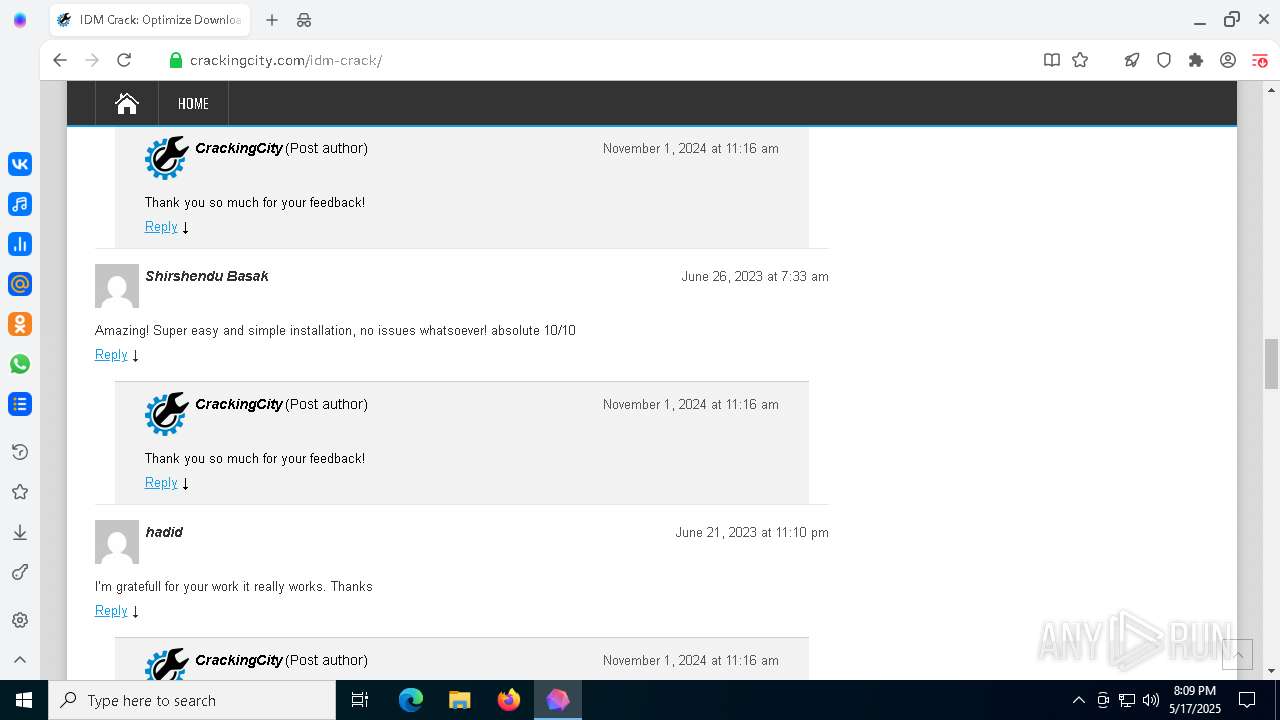Click the crackingcity.com address bar
This screenshot has width=1280, height=720.
click(x=285, y=60)
